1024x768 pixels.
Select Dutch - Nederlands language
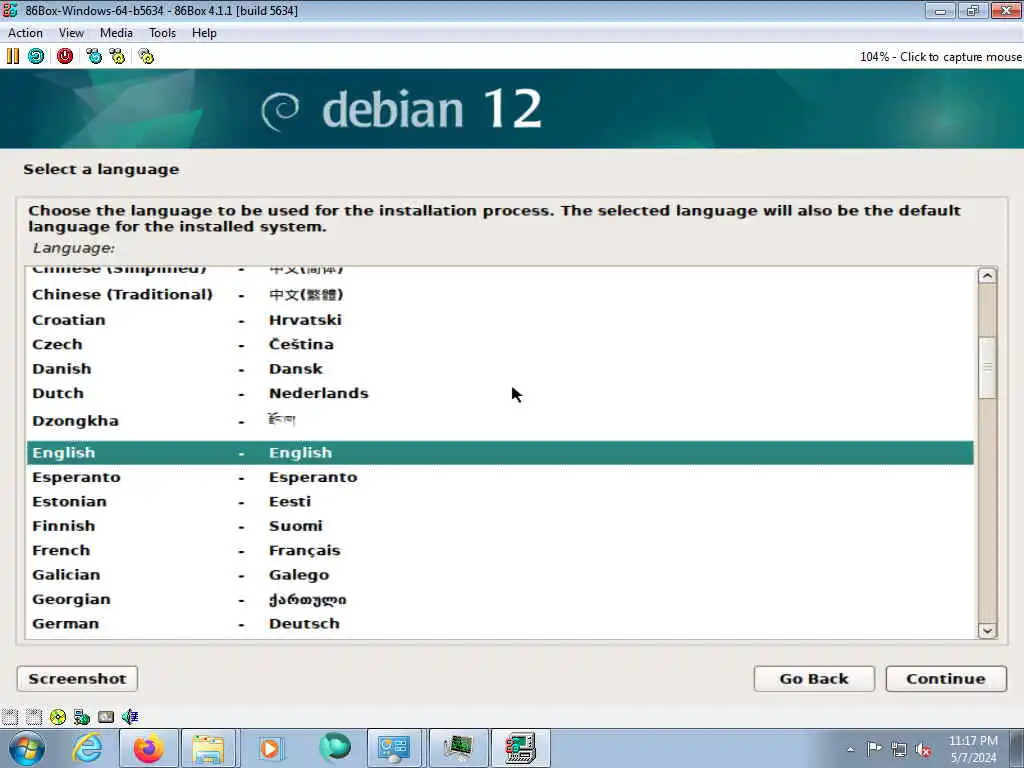(500, 393)
